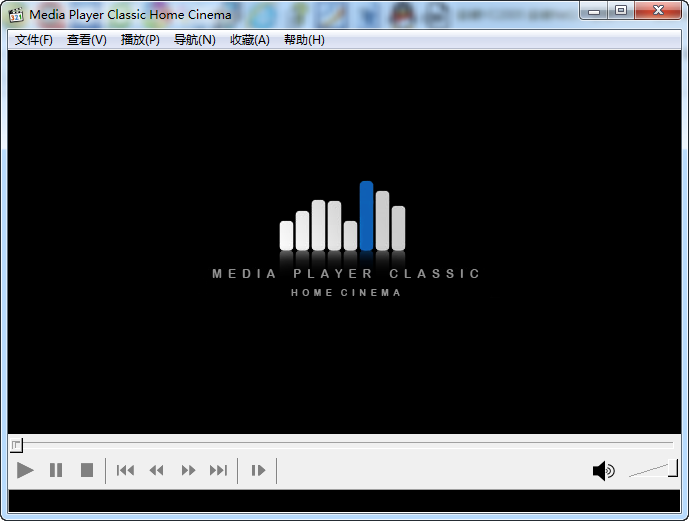Click the Media Player Classic logo in video area

[345, 239]
